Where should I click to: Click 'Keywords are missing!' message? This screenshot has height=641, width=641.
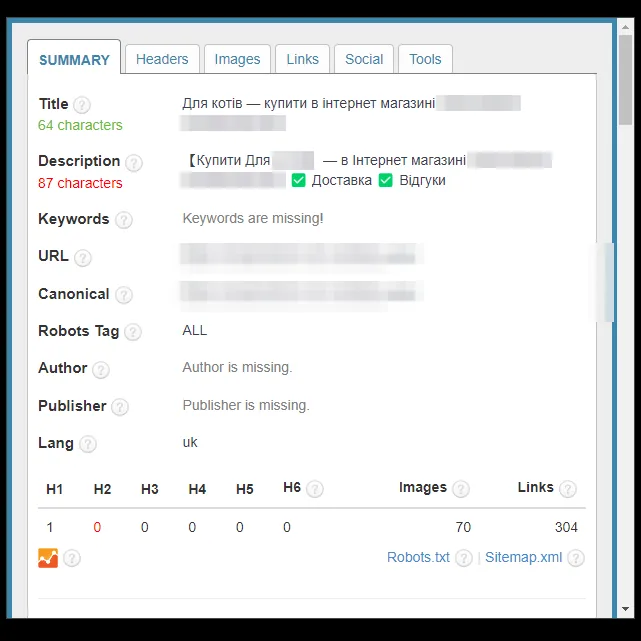(x=253, y=218)
